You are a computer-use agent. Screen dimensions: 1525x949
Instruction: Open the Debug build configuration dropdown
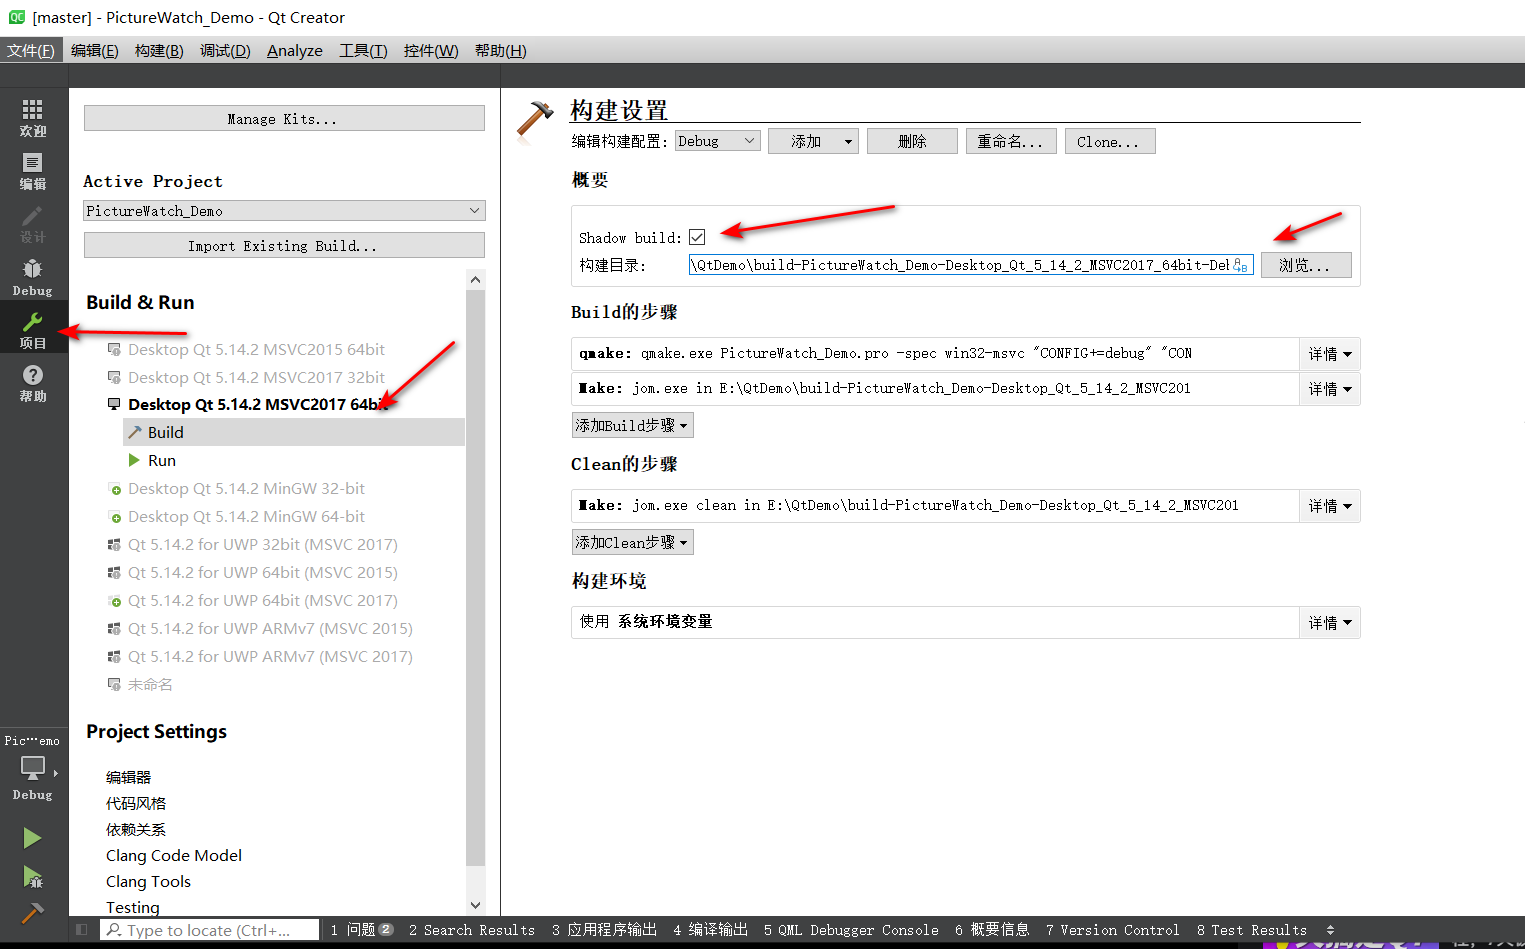(x=717, y=141)
